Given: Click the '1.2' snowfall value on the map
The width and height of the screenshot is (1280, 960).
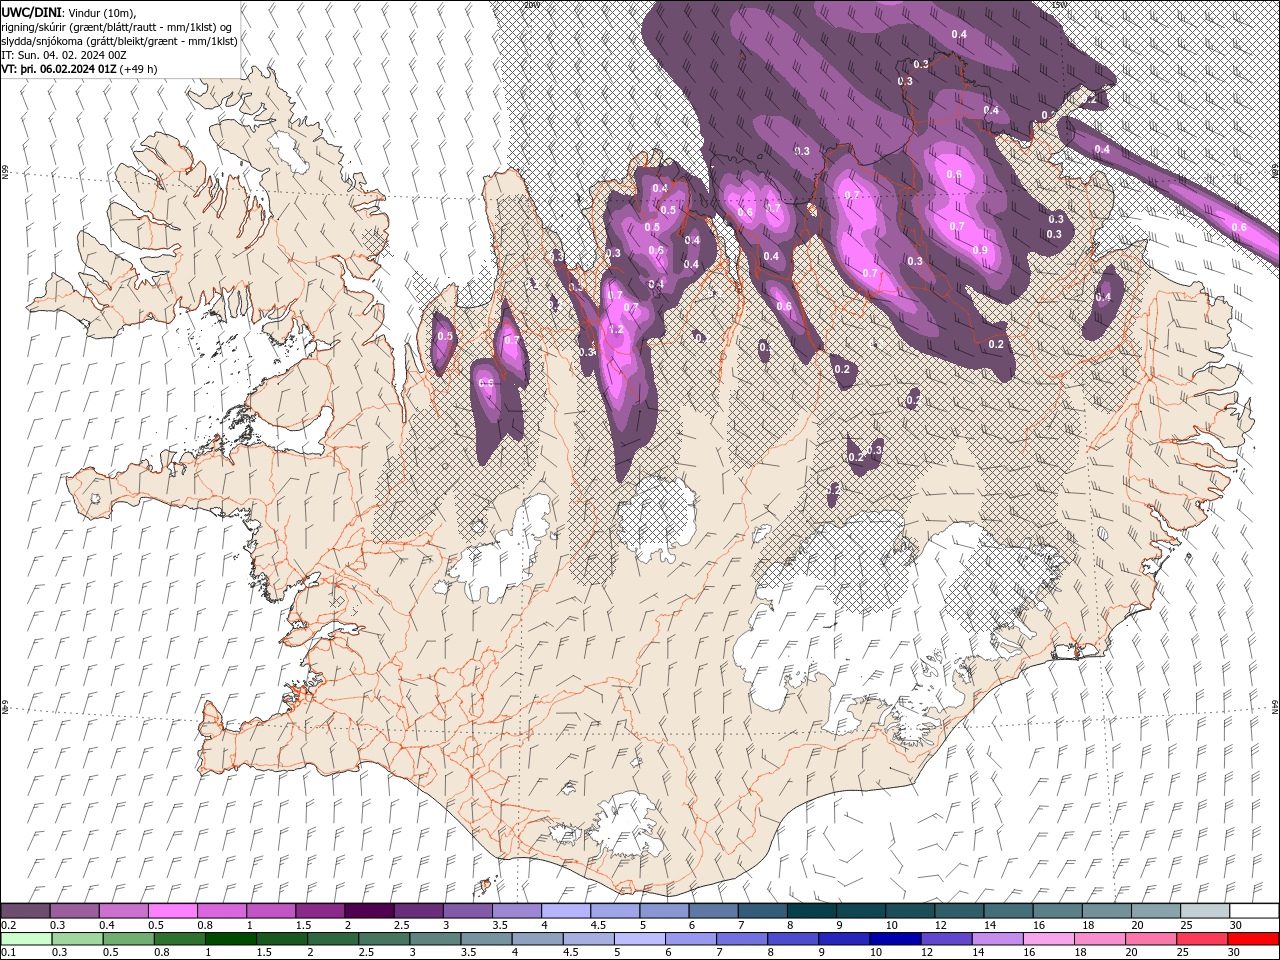Looking at the screenshot, I should [x=616, y=329].
